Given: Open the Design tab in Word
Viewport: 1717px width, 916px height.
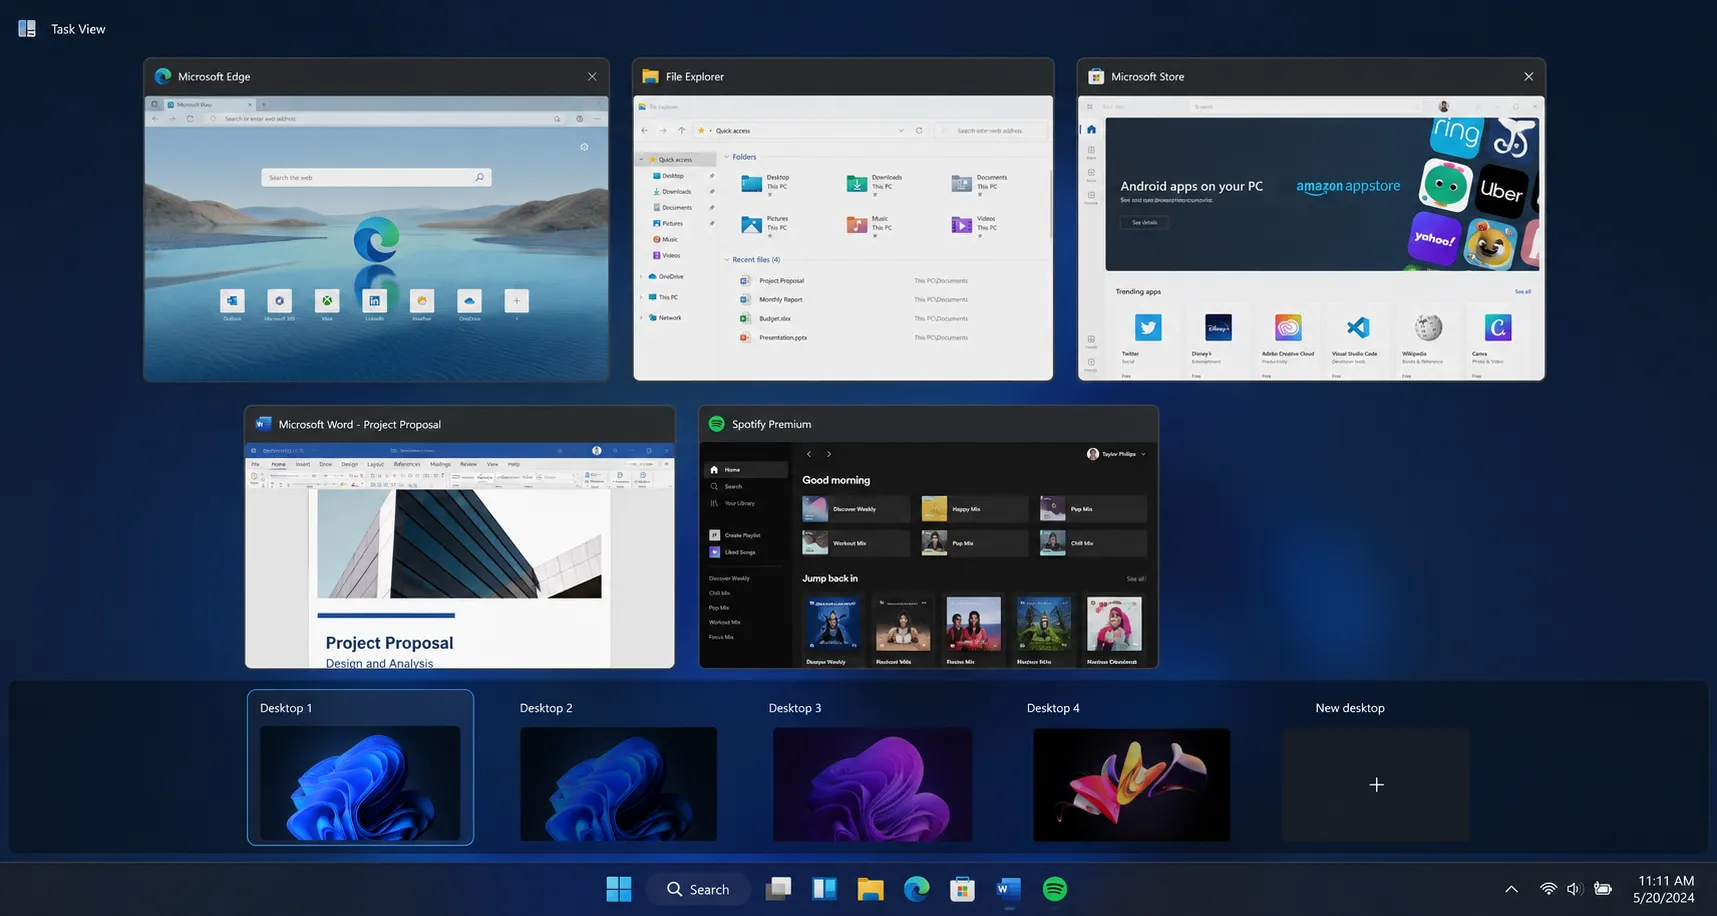Looking at the screenshot, I should [x=349, y=464].
